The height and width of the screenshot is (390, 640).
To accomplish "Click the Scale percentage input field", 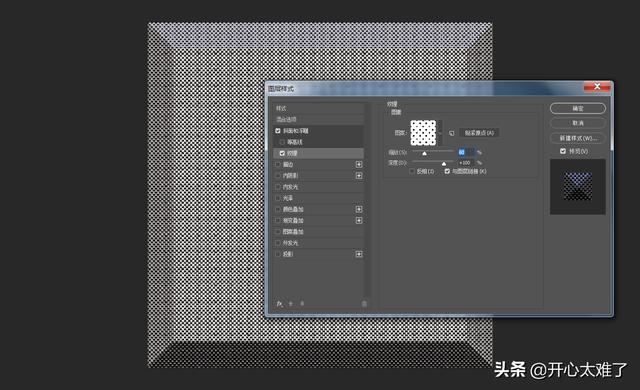I will coord(466,152).
